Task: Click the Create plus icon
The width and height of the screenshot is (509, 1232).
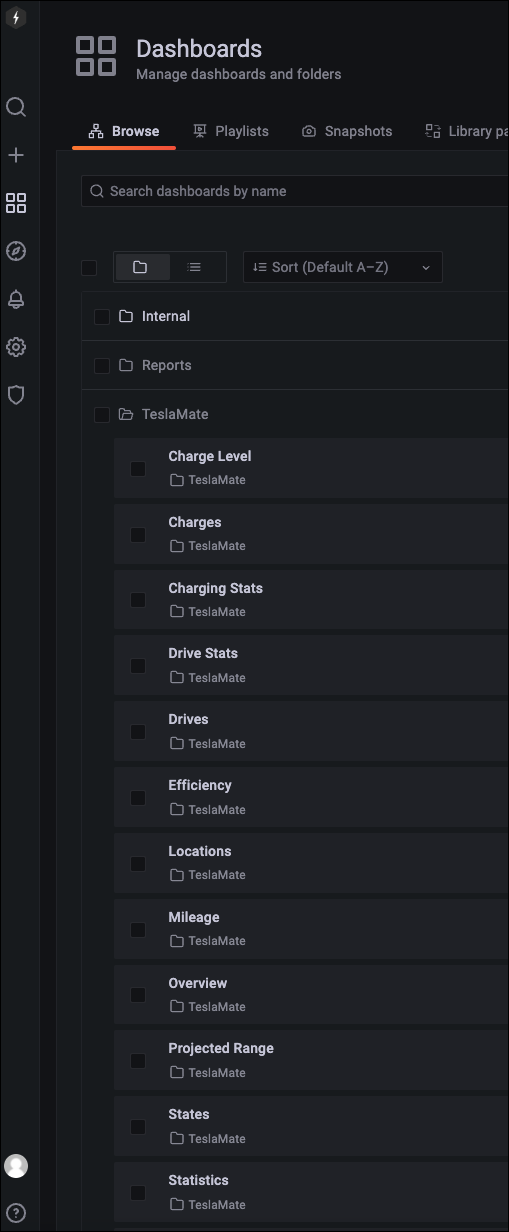Action: coord(16,155)
